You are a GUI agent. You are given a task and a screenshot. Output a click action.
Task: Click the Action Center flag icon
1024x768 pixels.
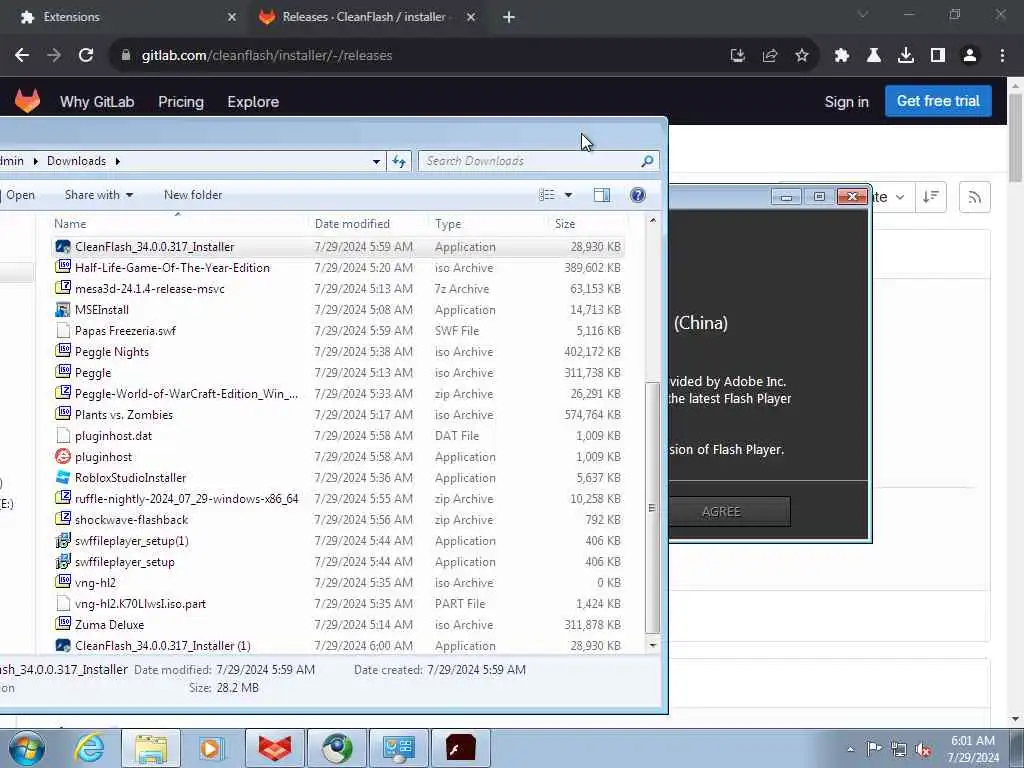(874, 749)
